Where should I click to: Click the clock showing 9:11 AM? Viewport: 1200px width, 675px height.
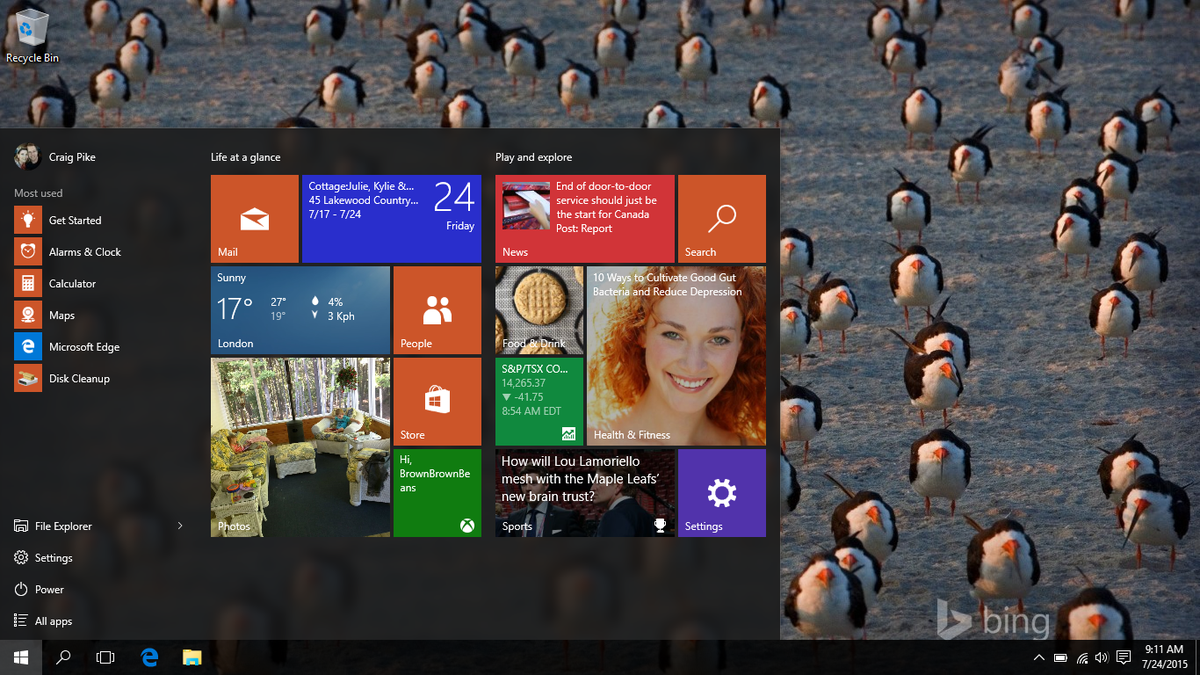(1163, 657)
